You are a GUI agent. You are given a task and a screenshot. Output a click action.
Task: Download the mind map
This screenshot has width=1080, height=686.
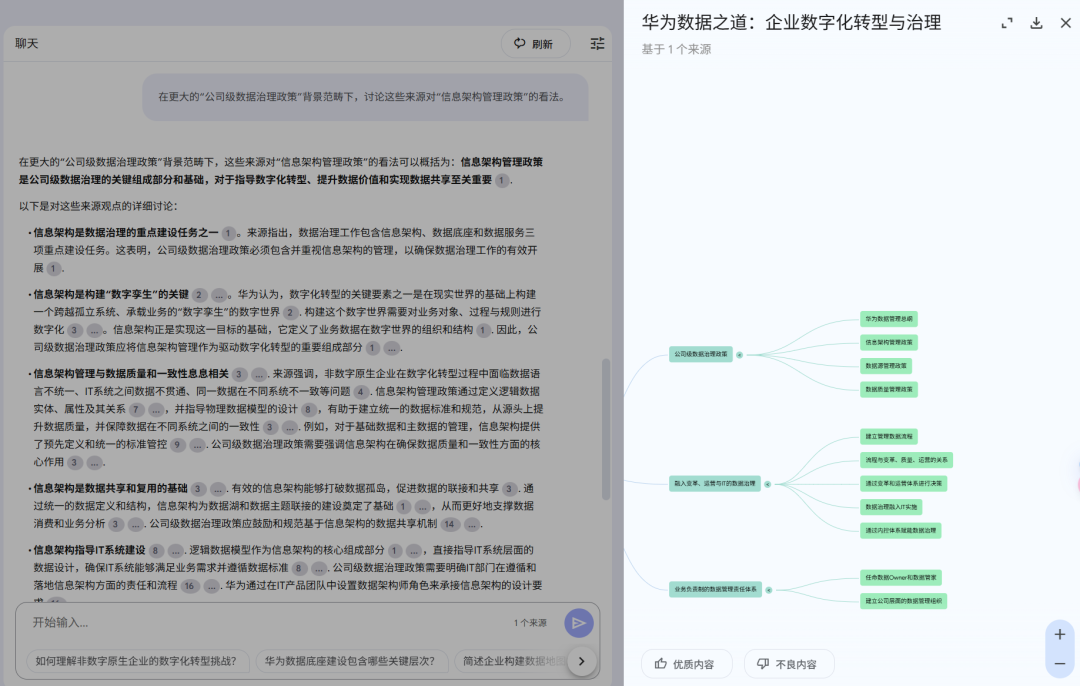tap(1036, 23)
